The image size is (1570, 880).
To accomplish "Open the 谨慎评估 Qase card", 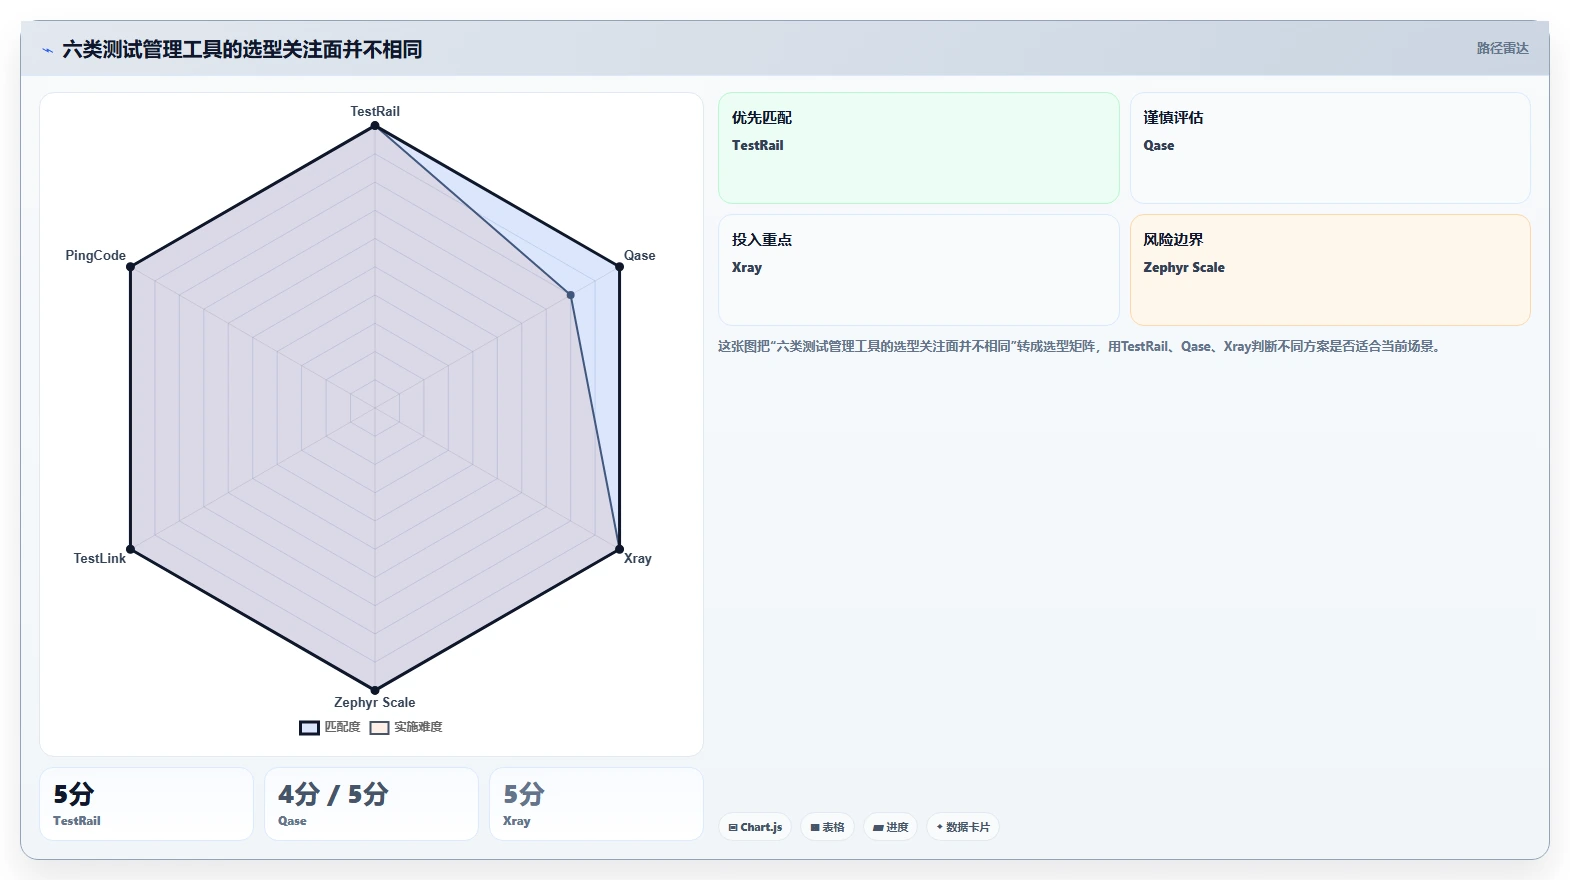I will point(1330,148).
